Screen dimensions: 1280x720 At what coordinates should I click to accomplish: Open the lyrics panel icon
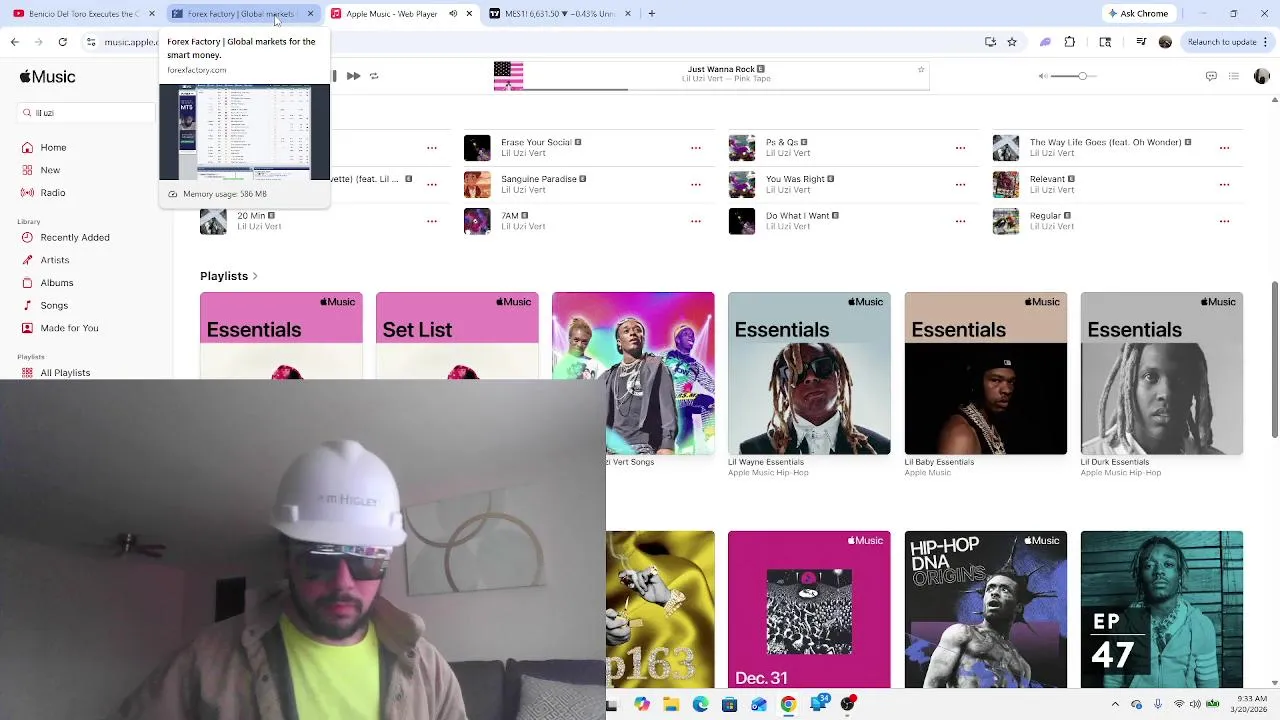(1211, 76)
